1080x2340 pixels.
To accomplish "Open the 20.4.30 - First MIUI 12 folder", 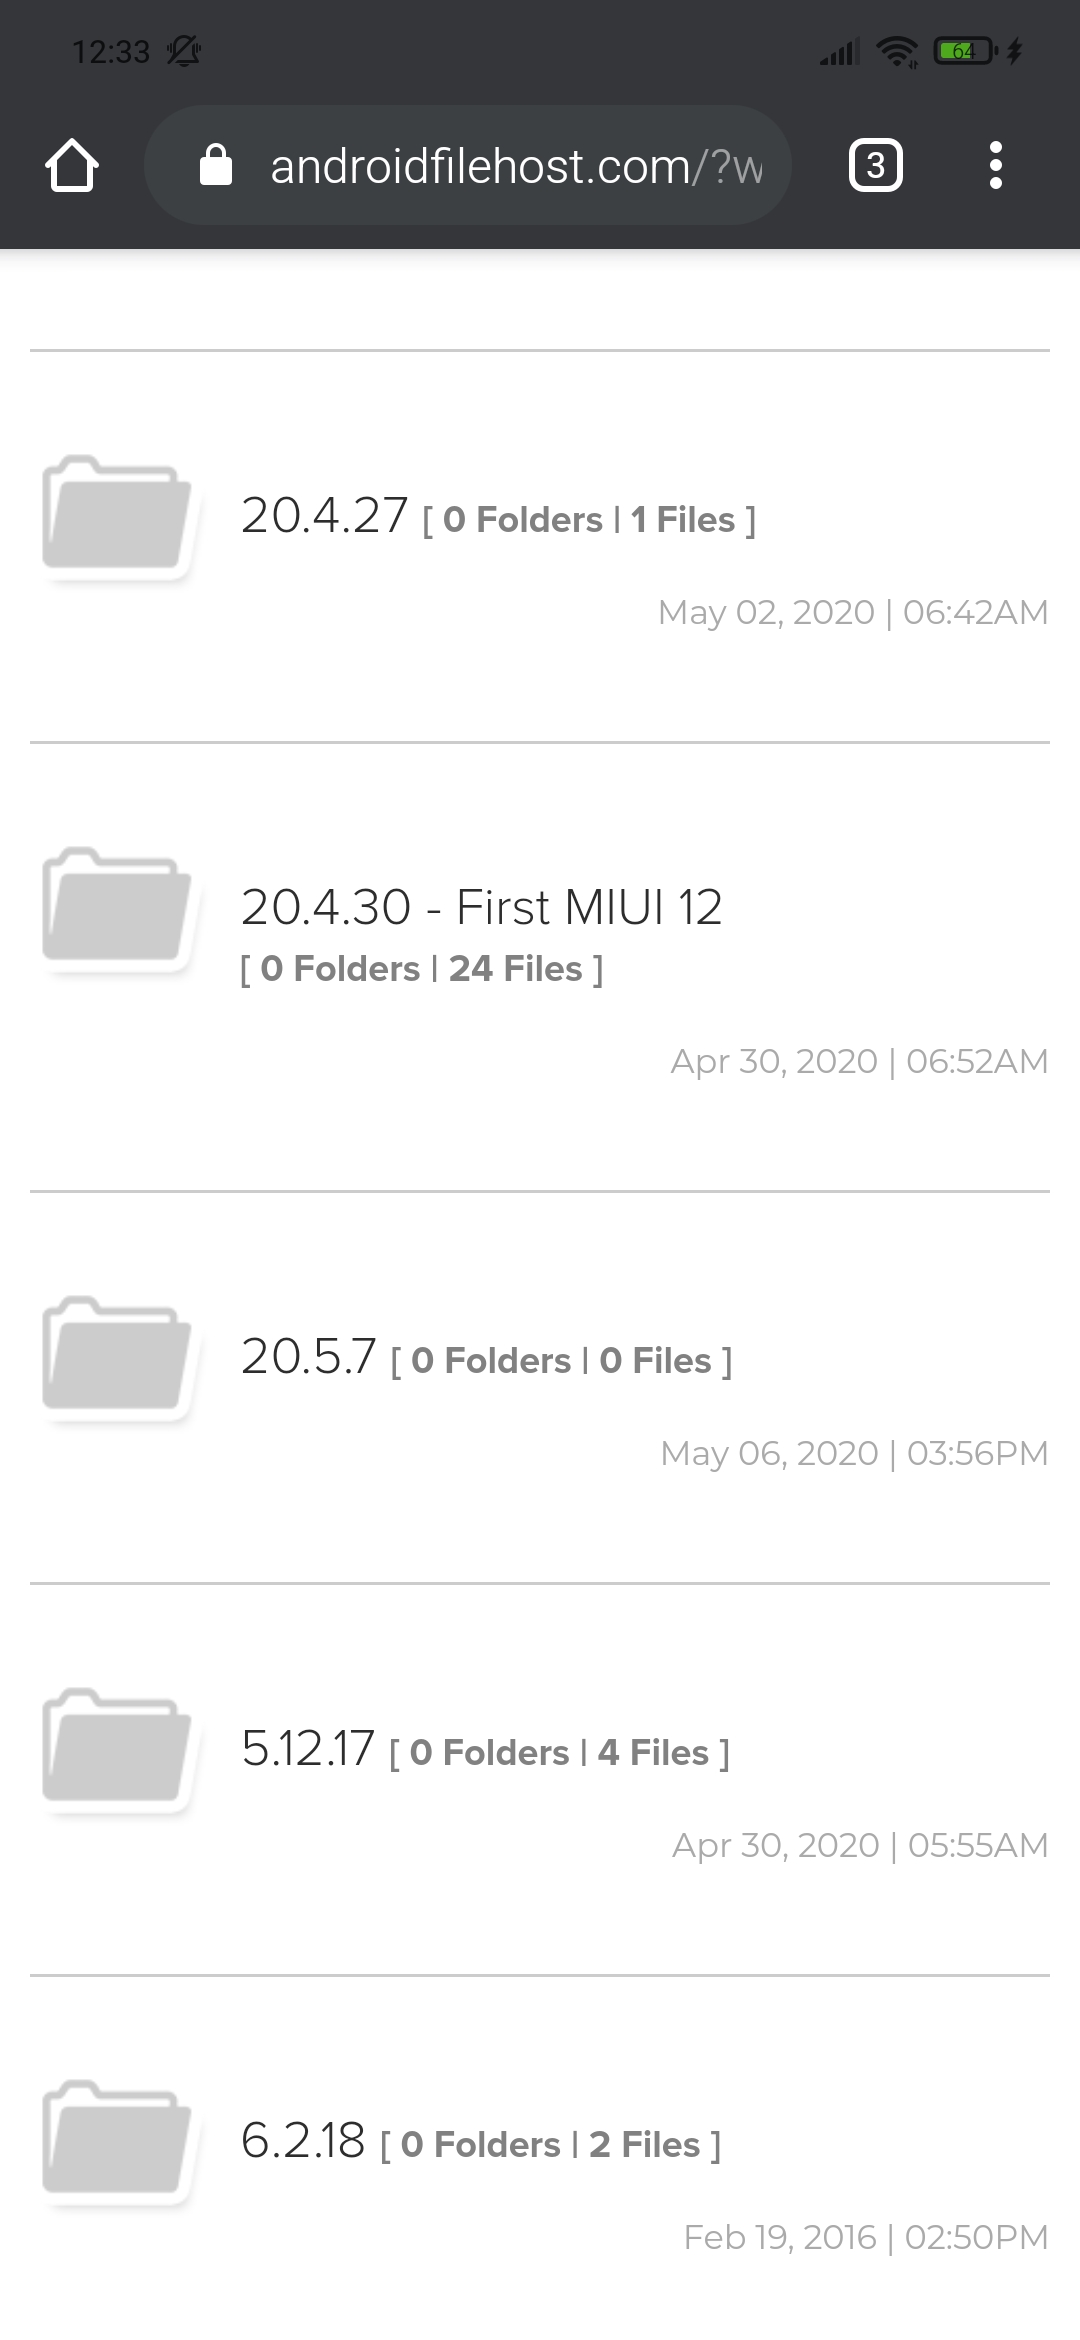I will click(481, 908).
